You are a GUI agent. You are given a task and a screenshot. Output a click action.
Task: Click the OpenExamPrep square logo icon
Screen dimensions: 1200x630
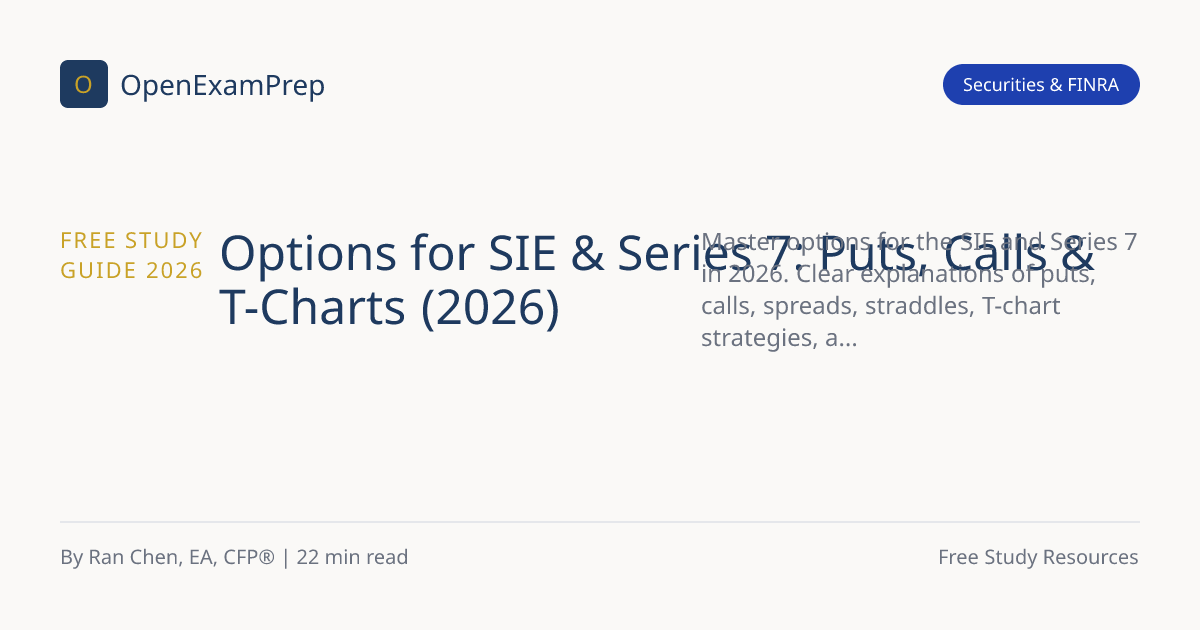coord(84,84)
